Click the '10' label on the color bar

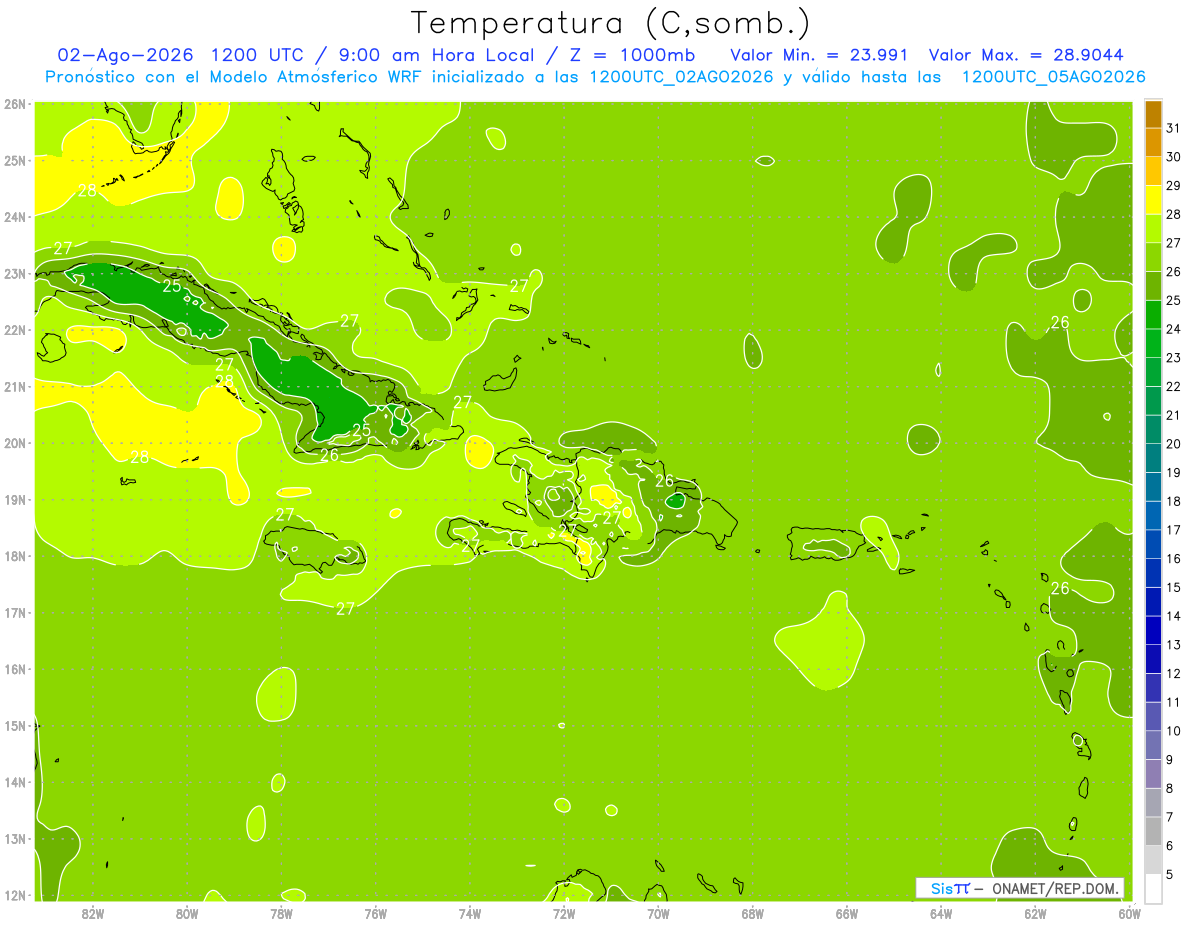[x=1173, y=731]
